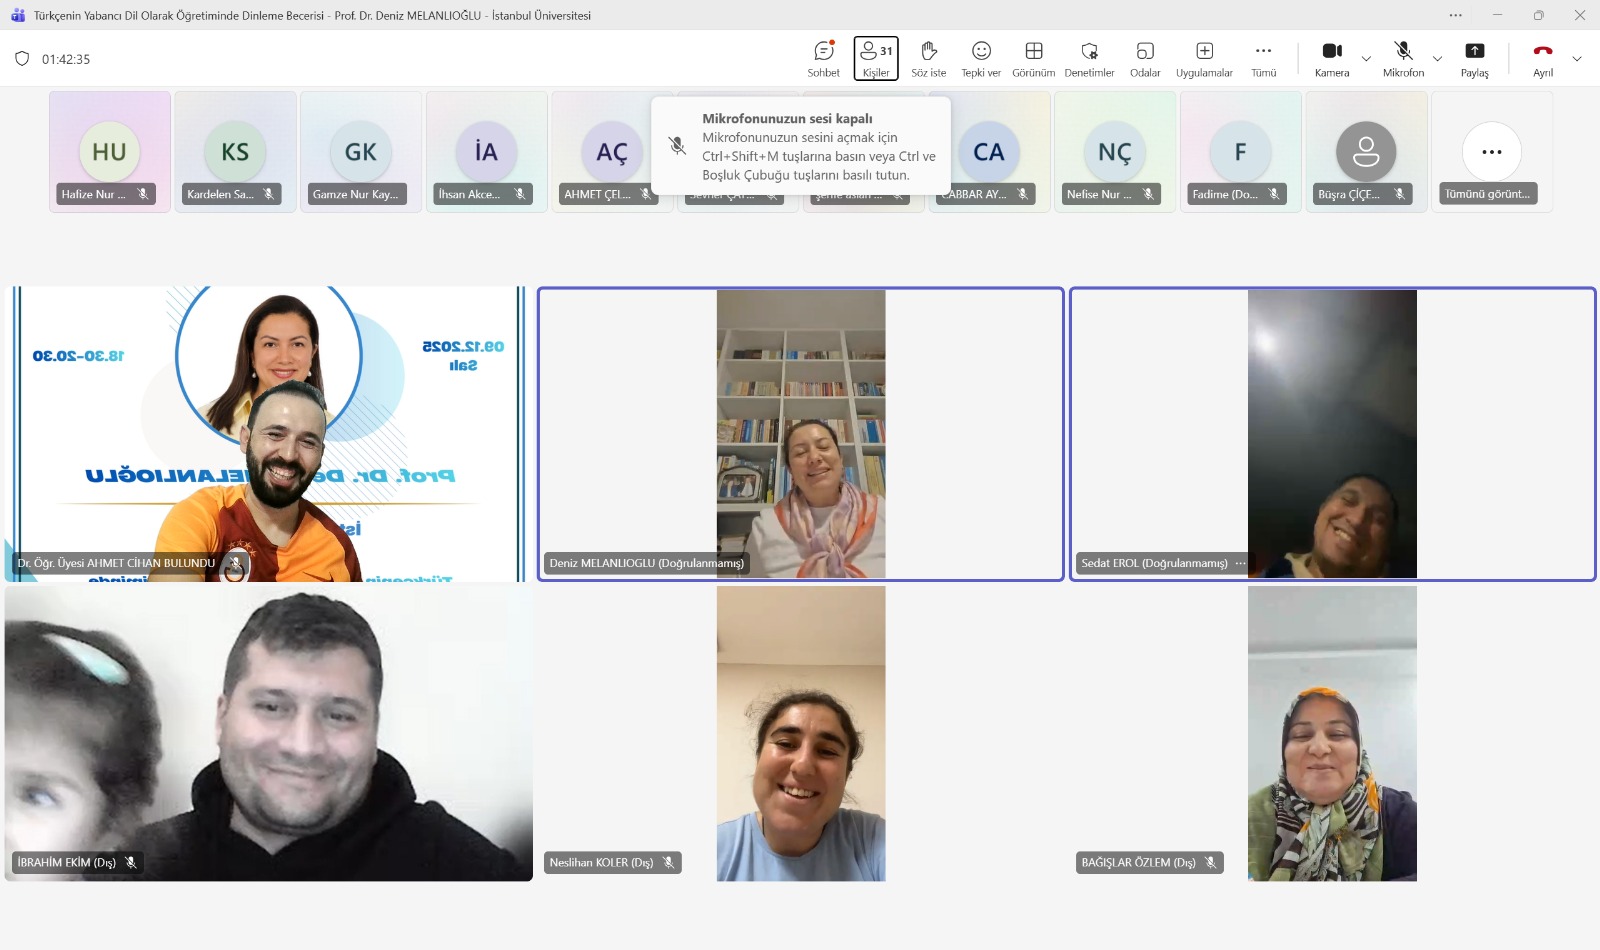Unmute the Mikrofon
Viewport: 1600px width, 950px height.
tap(1403, 59)
